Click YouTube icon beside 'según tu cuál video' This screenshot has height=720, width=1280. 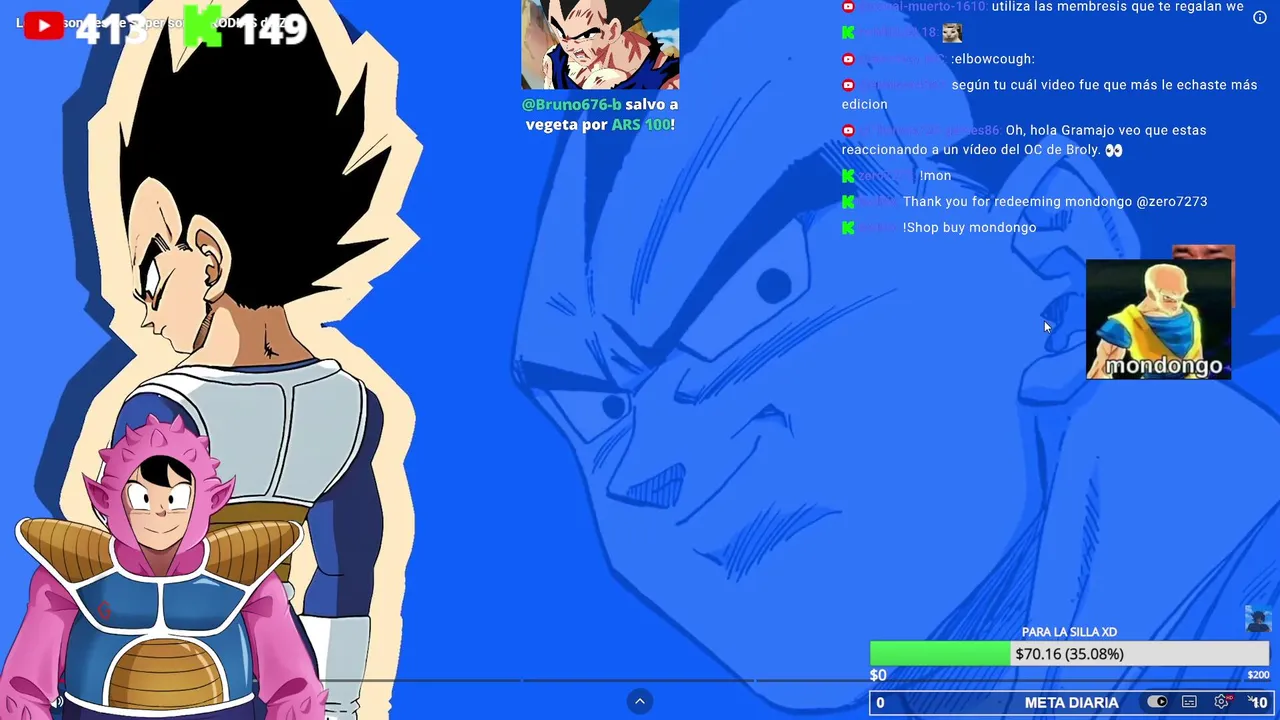click(848, 85)
